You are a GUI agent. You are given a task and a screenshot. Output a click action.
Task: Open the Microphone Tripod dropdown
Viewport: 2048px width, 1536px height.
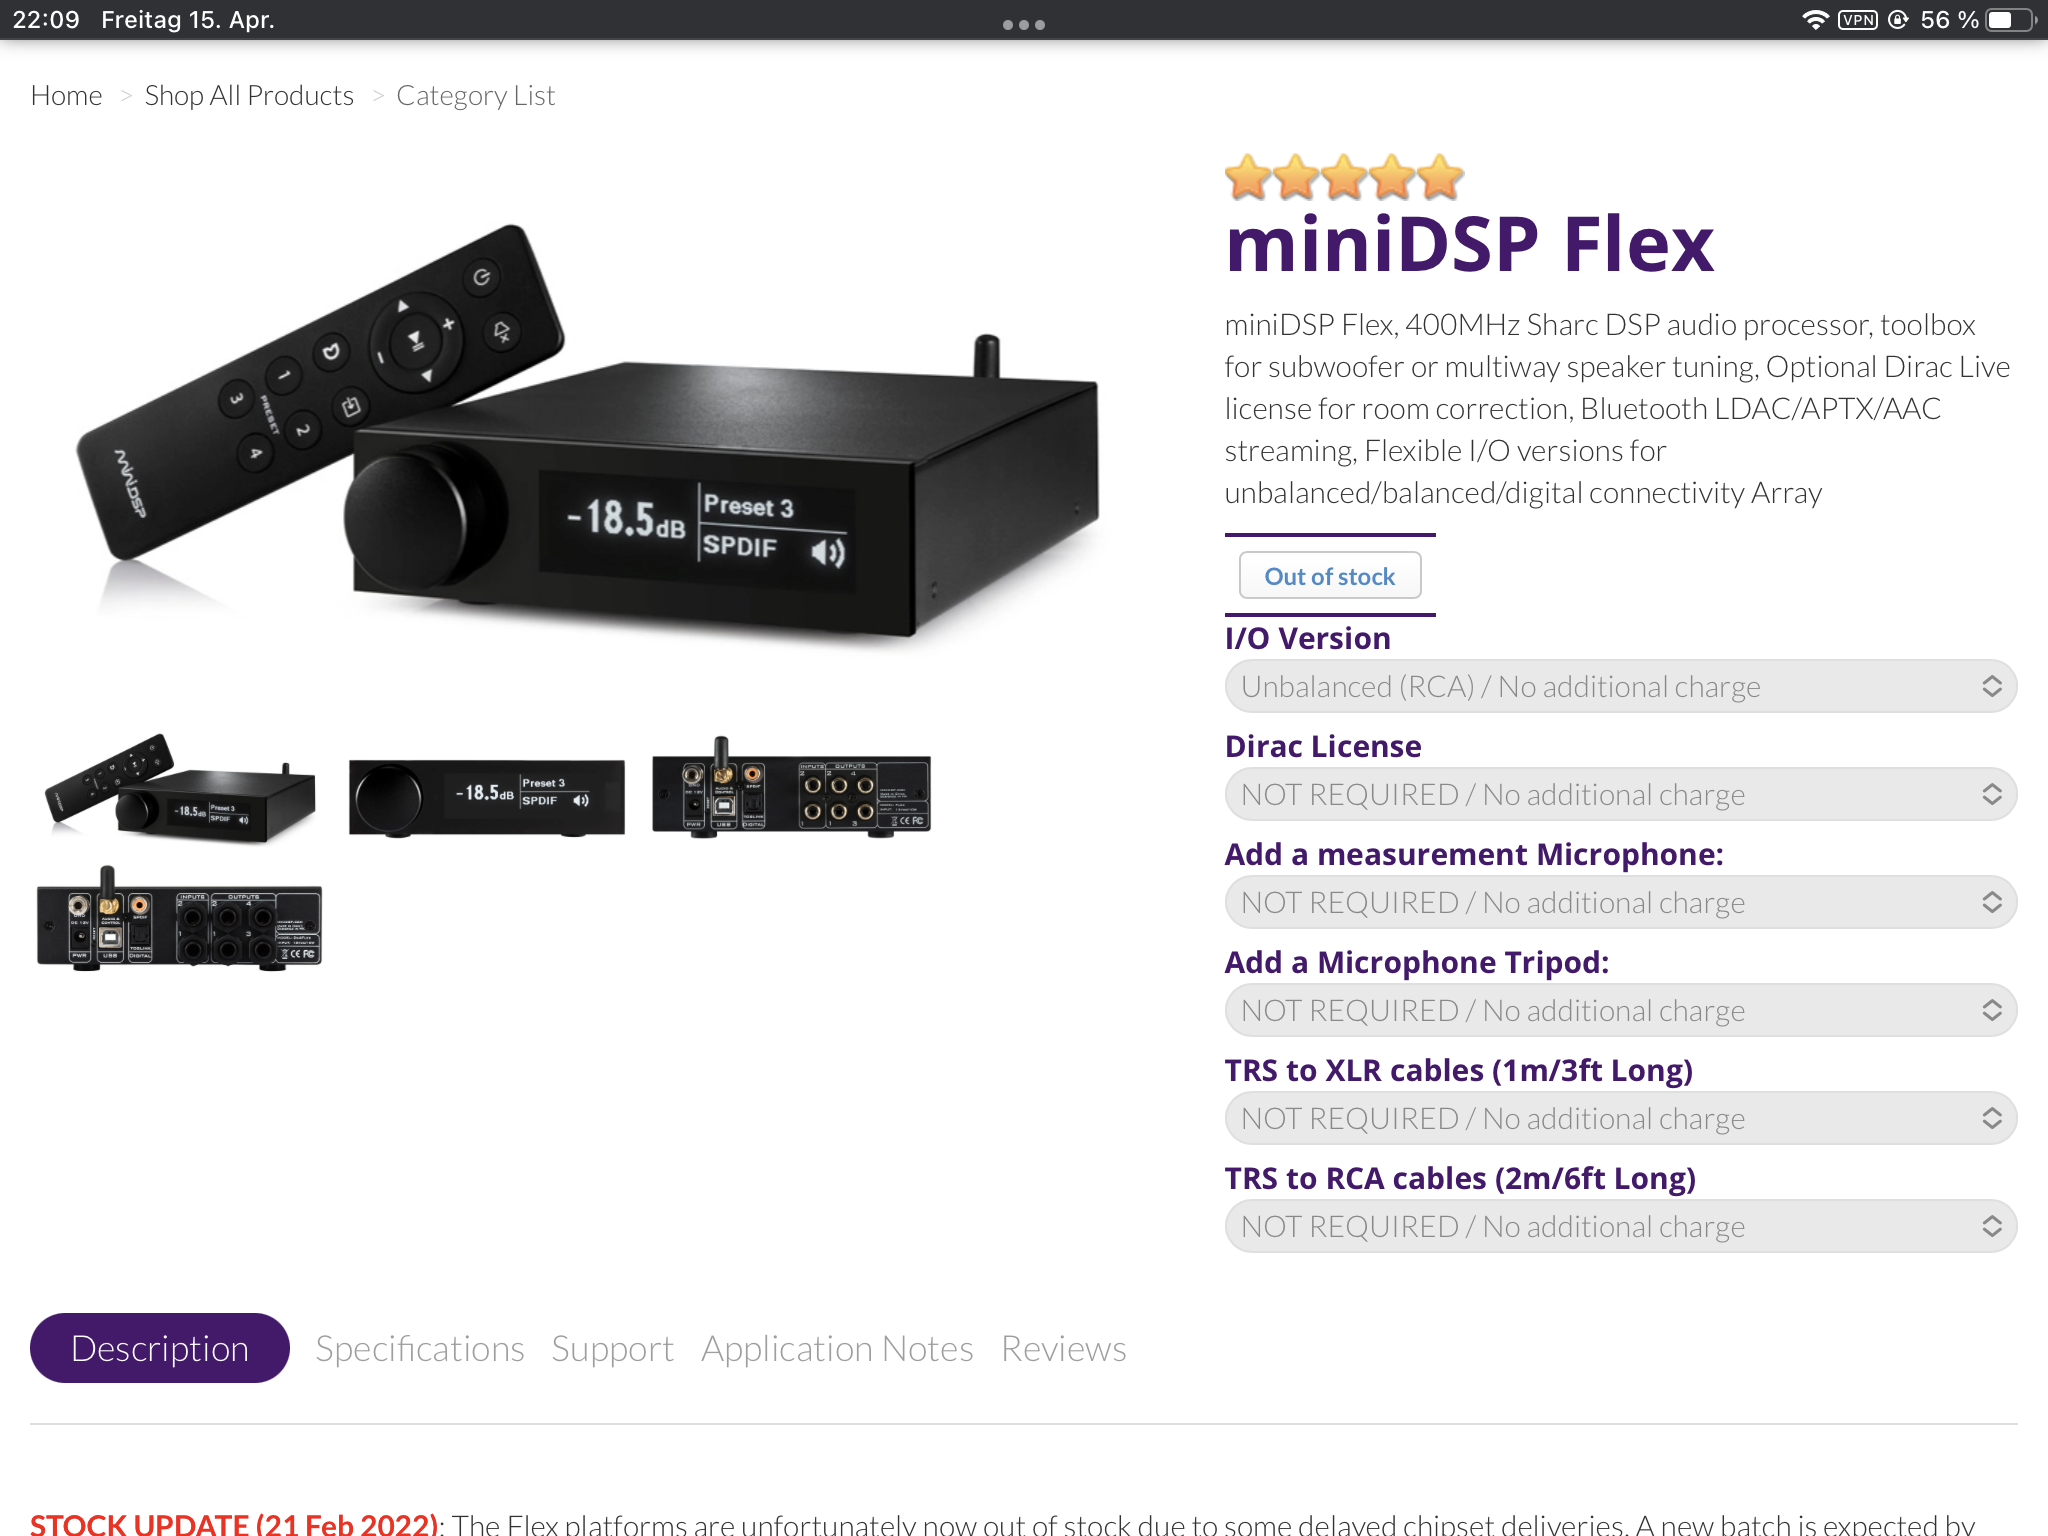click(x=1620, y=1010)
